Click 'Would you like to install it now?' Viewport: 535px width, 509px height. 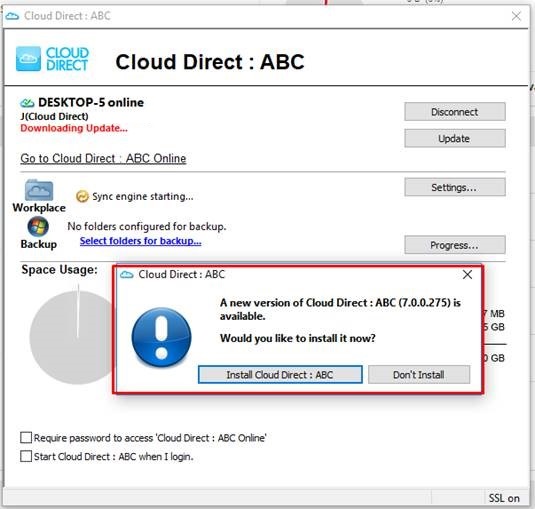click(x=298, y=338)
